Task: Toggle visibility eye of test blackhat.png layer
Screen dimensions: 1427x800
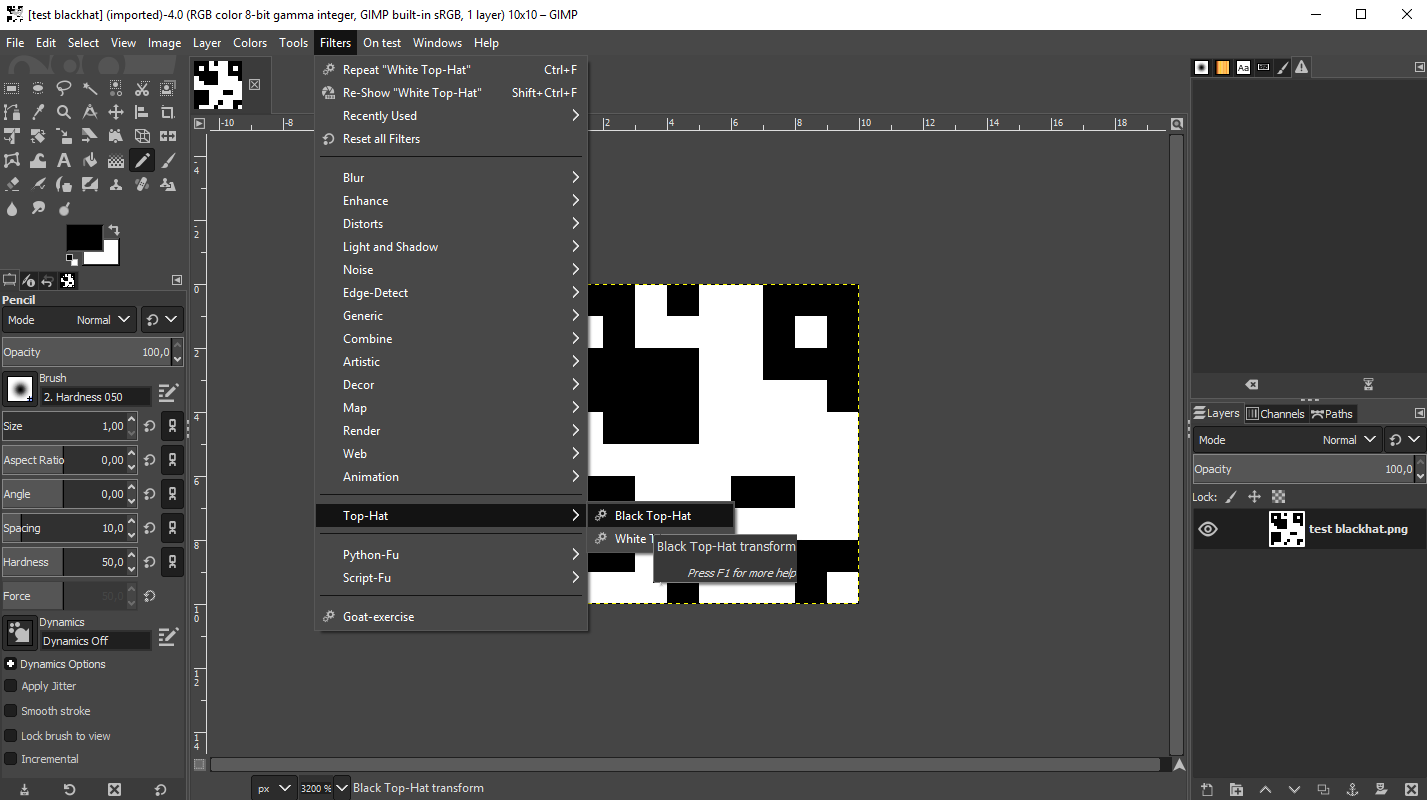Action: 1208,529
